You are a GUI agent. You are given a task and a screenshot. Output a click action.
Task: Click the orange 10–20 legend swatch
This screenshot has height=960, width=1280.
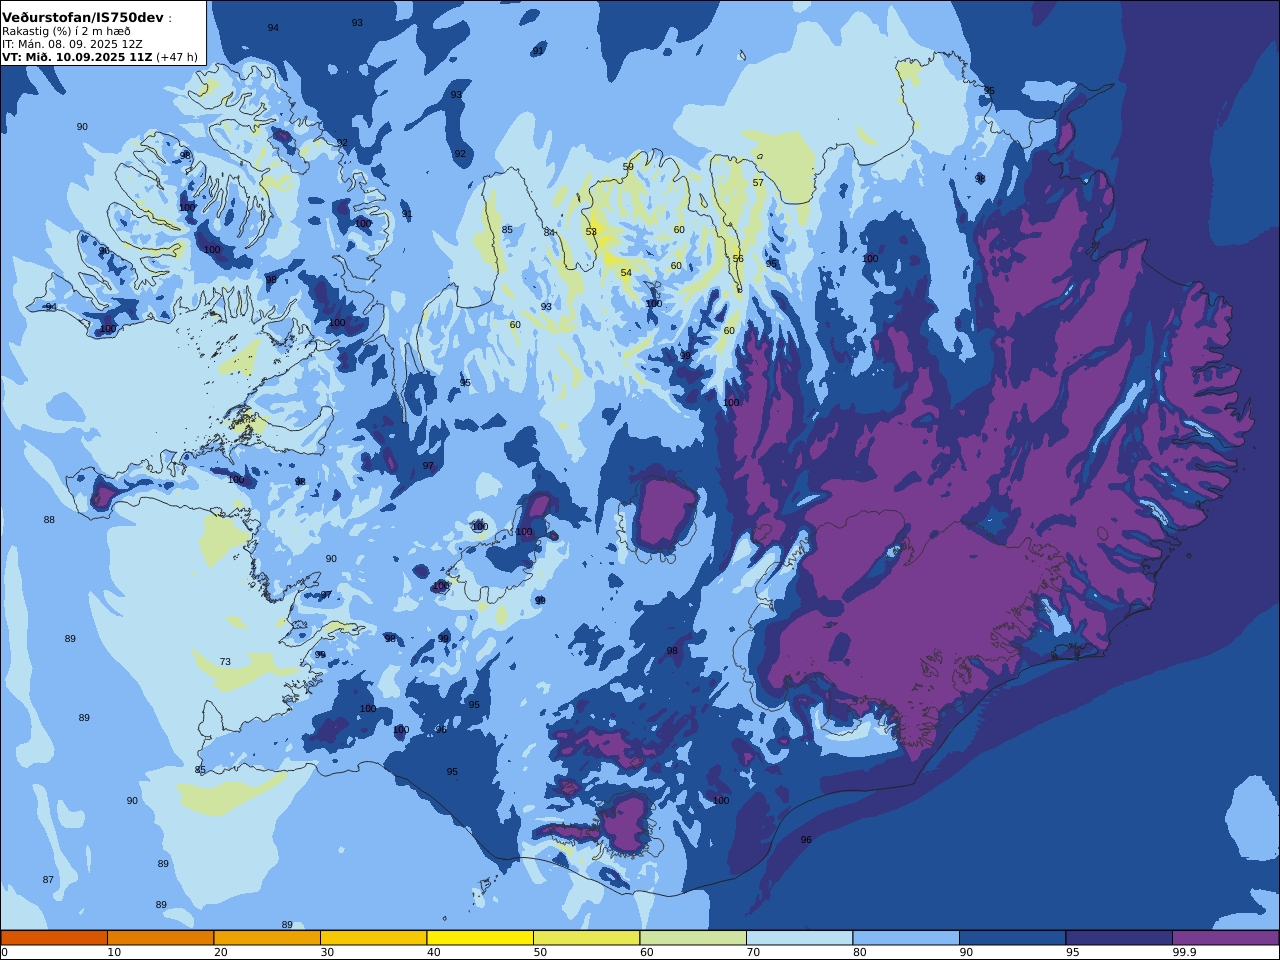click(160, 938)
